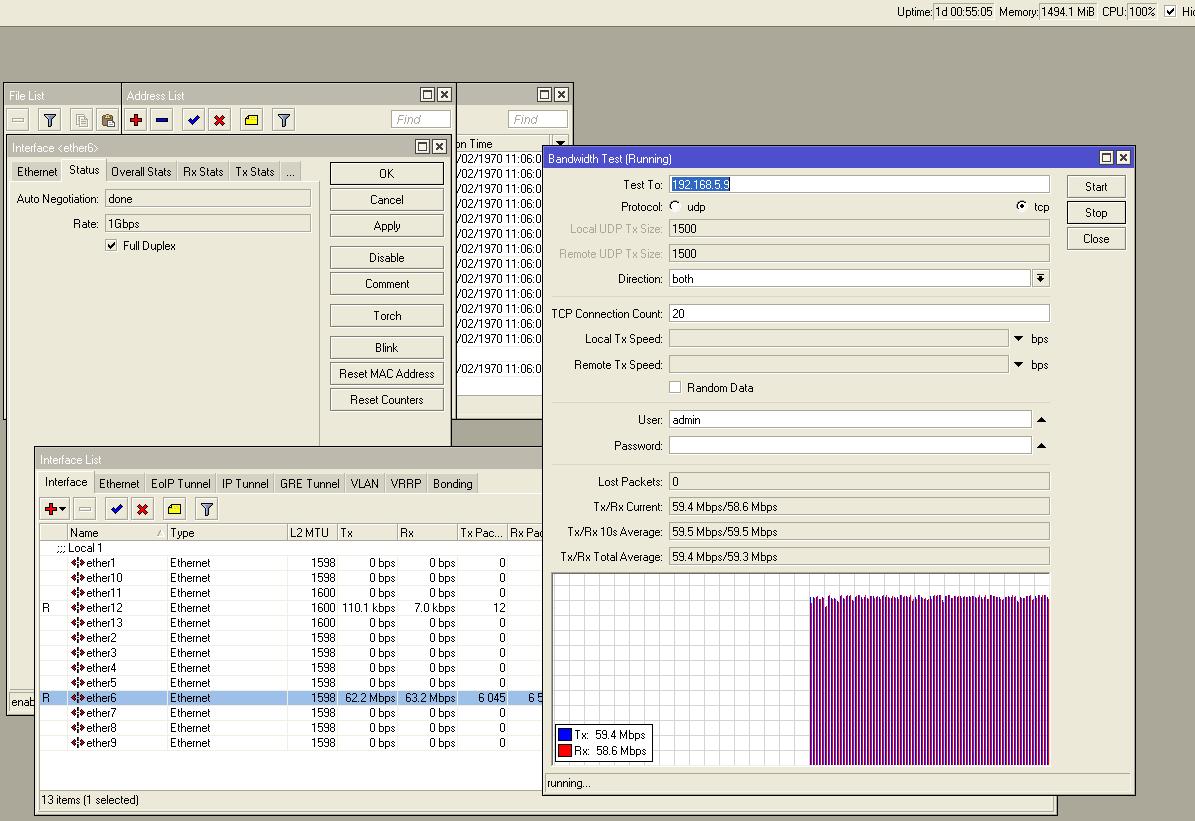Screen dimensions: 1195x821
Task: Show more tabs with the ellipsis tab
Action: pyautogui.click(x=290, y=172)
